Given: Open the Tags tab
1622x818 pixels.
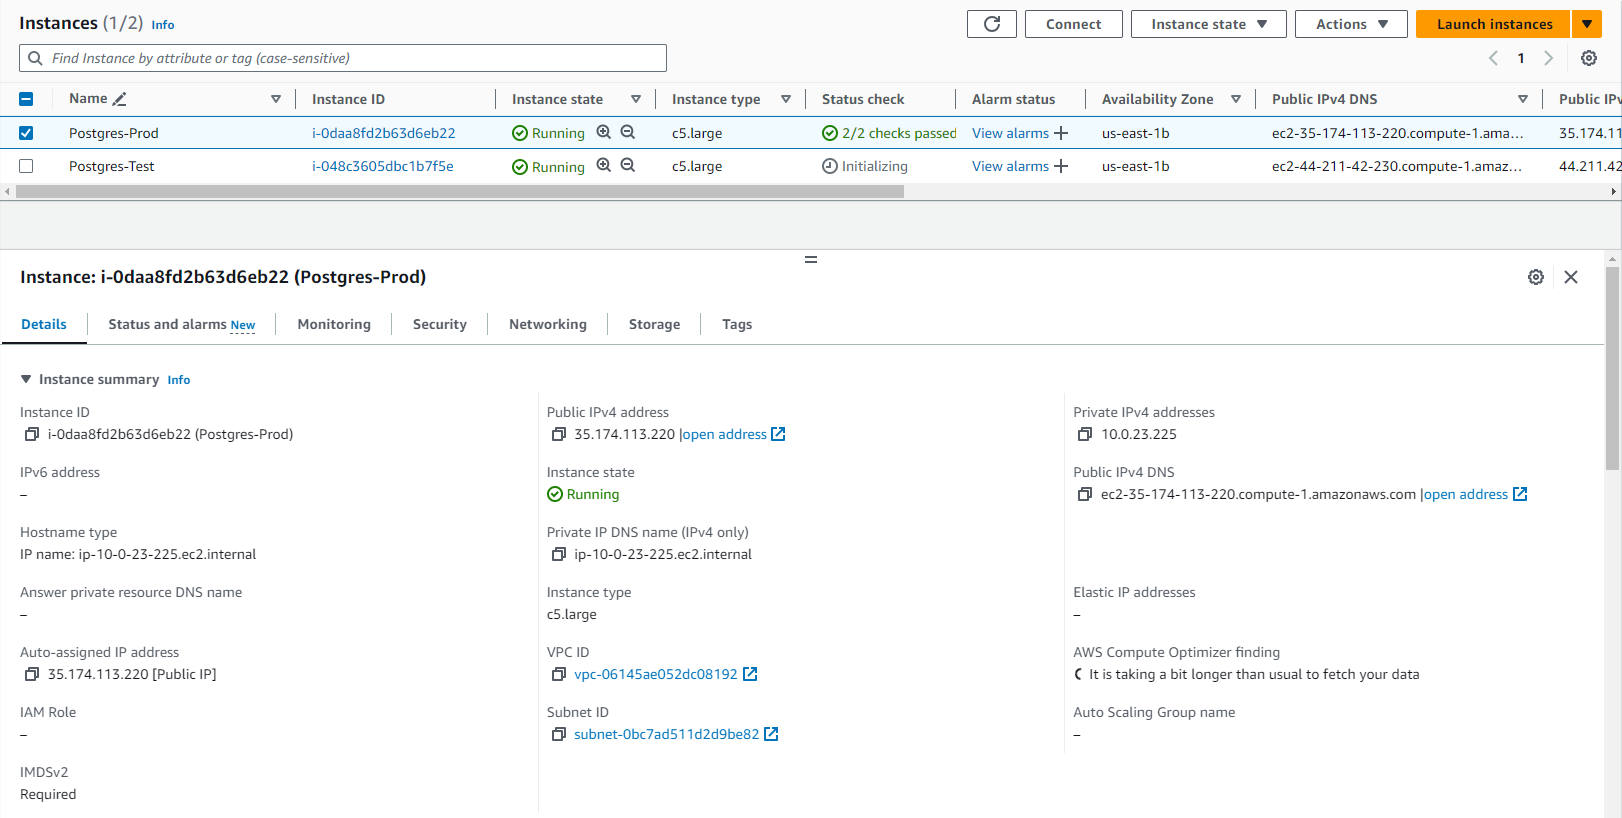Looking at the screenshot, I should (x=737, y=324).
